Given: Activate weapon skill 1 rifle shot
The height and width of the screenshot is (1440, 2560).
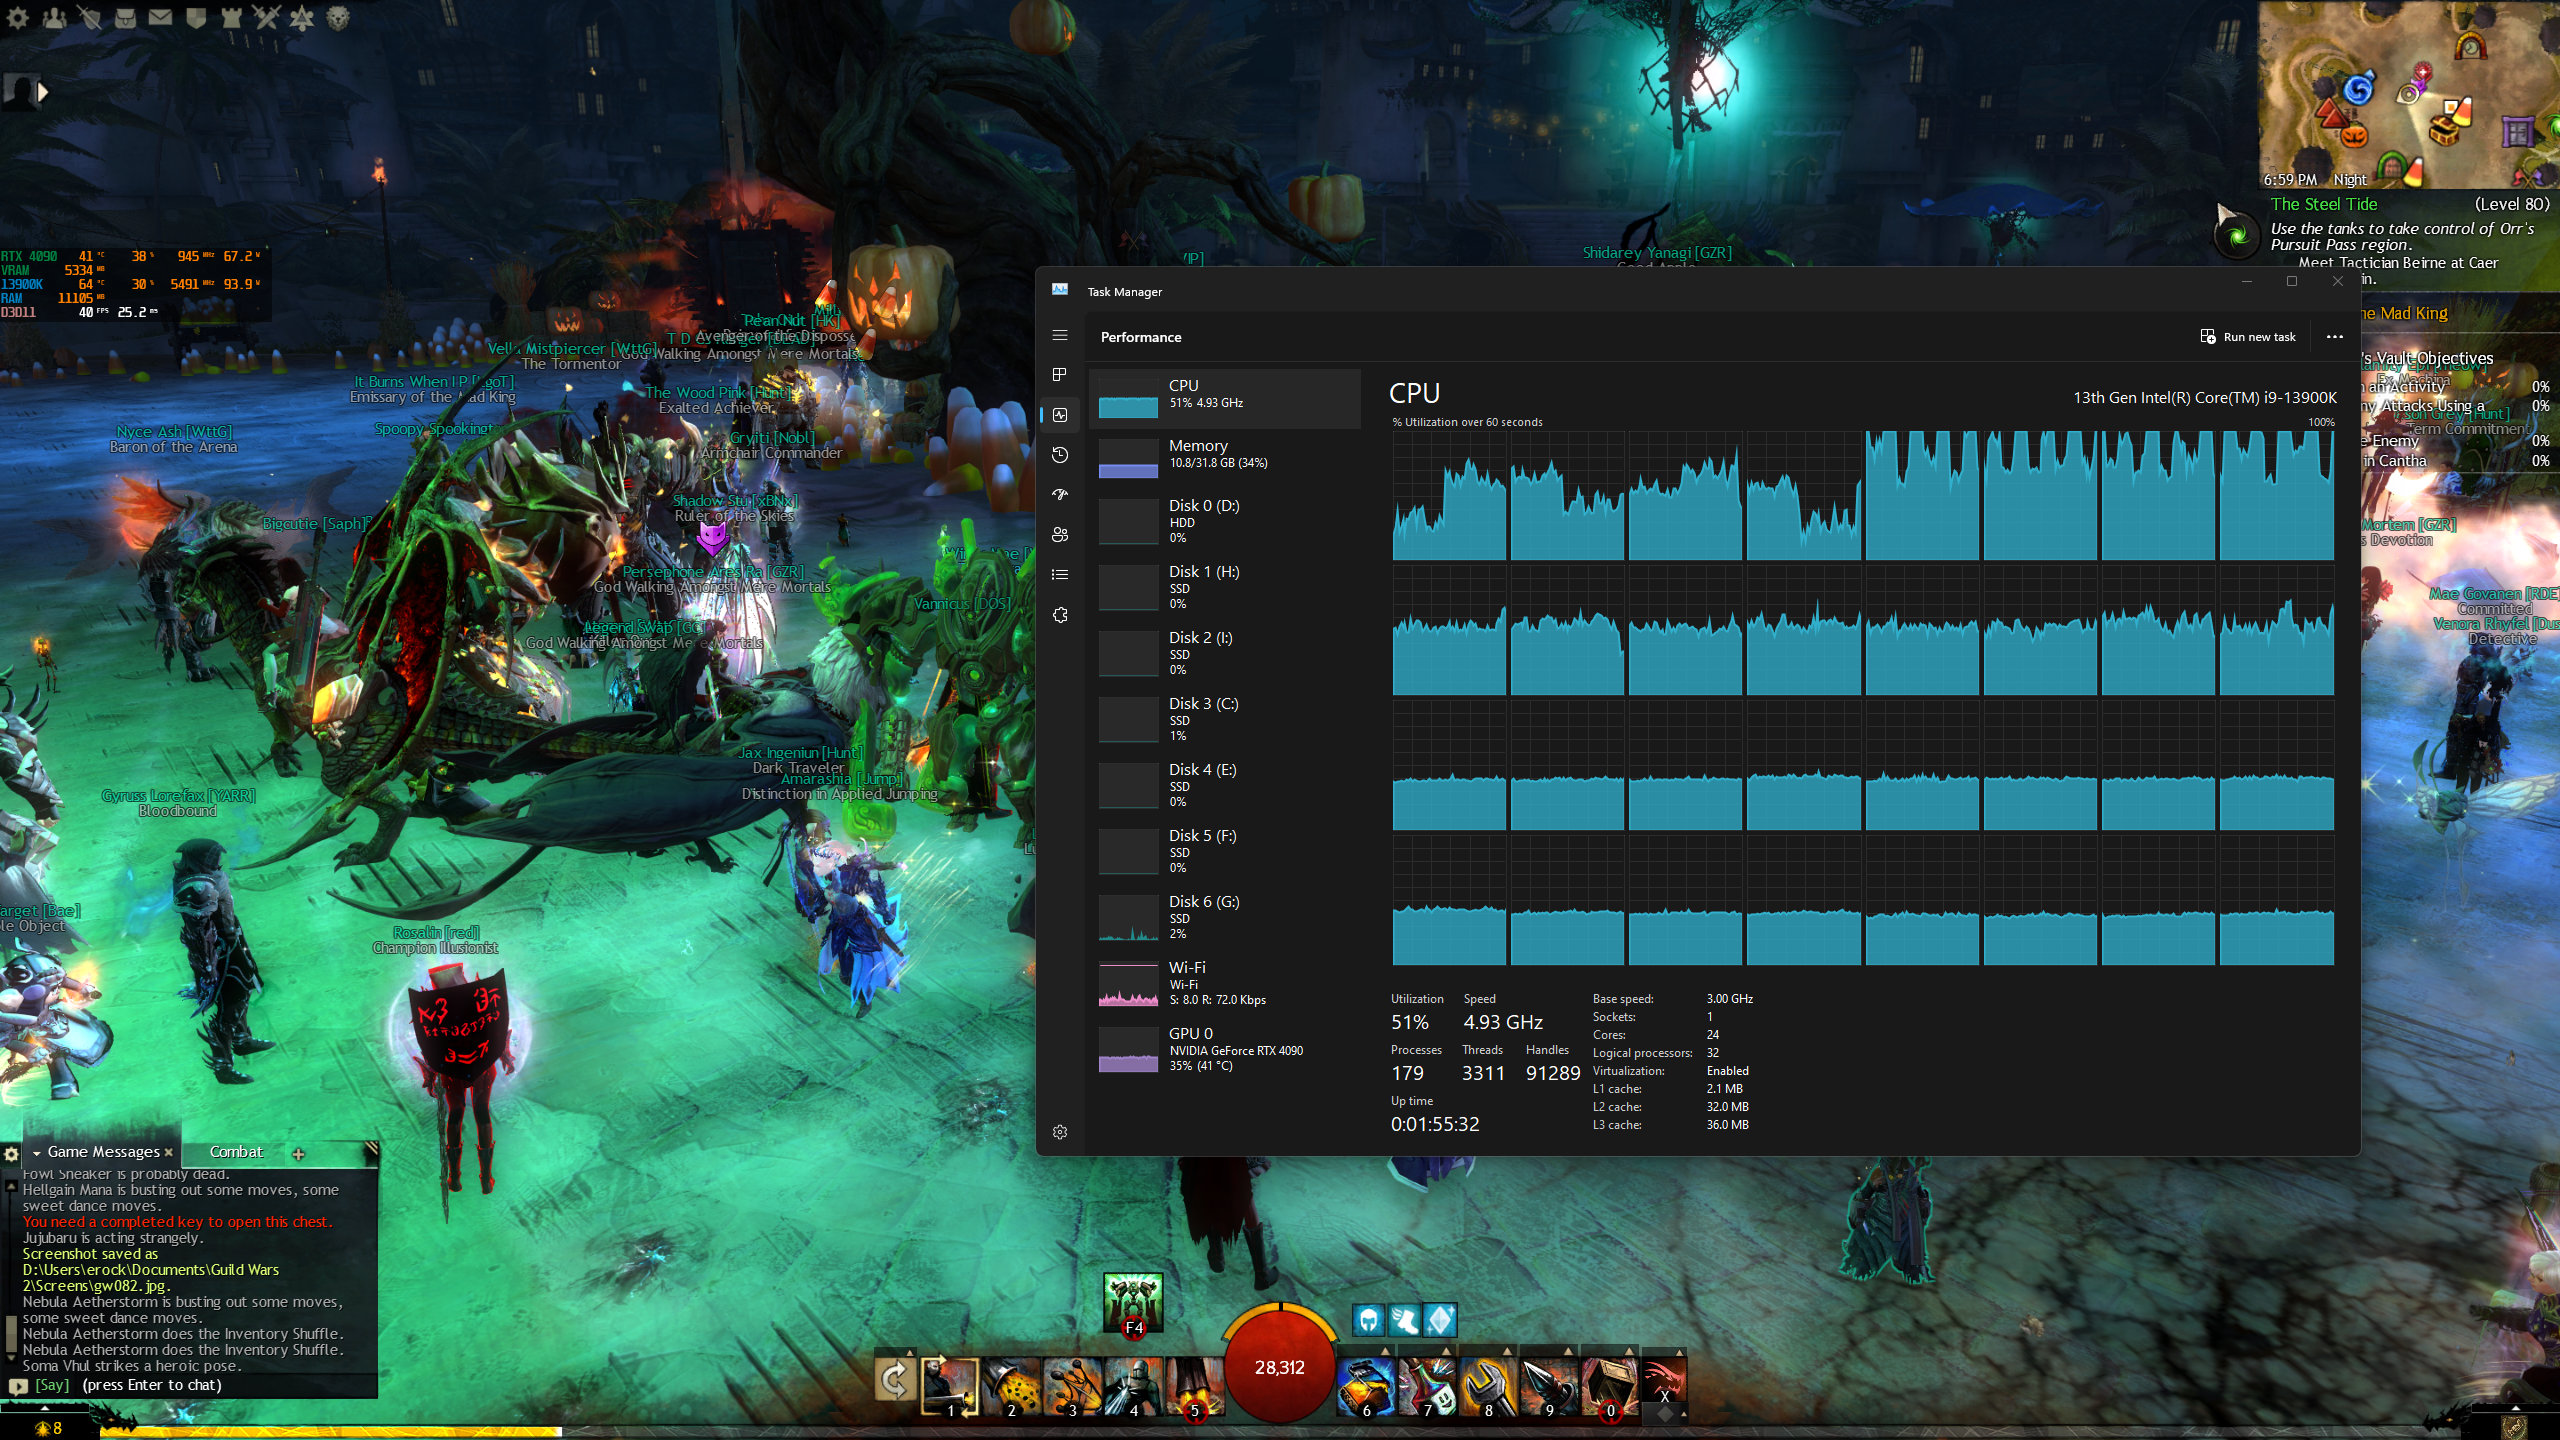Looking at the screenshot, I should click(949, 1386).
